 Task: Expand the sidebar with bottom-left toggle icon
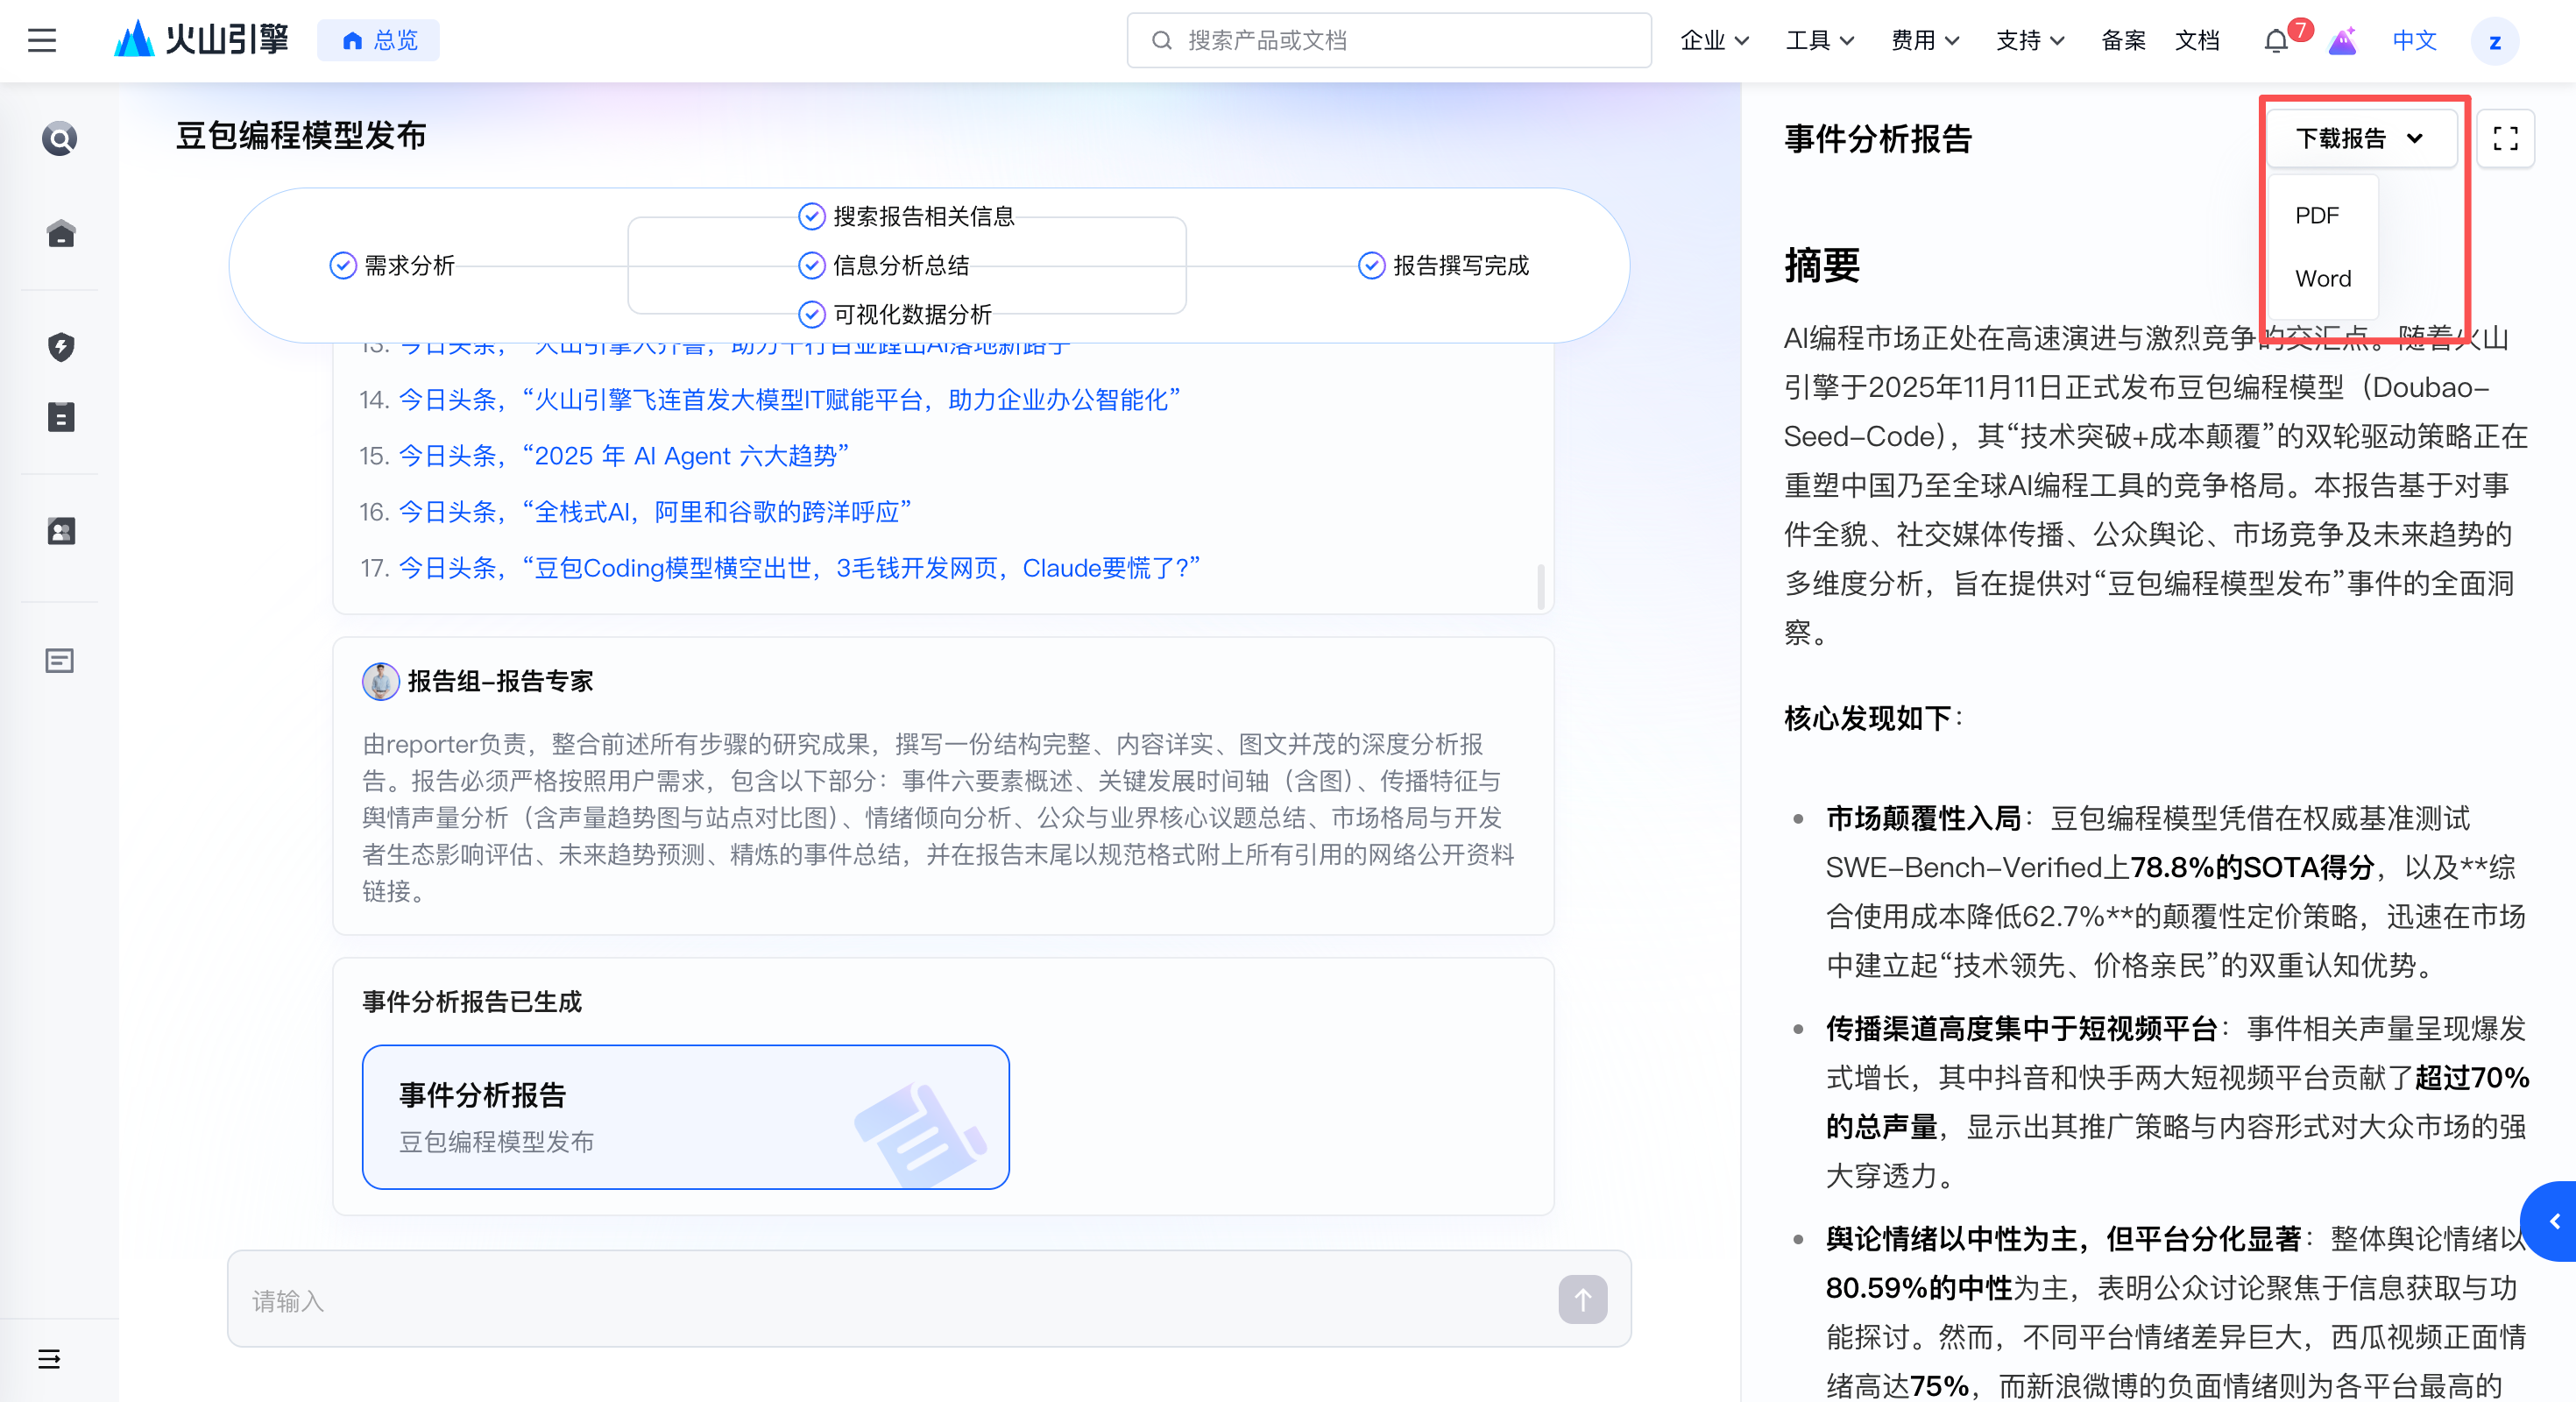pos(49,1358)
